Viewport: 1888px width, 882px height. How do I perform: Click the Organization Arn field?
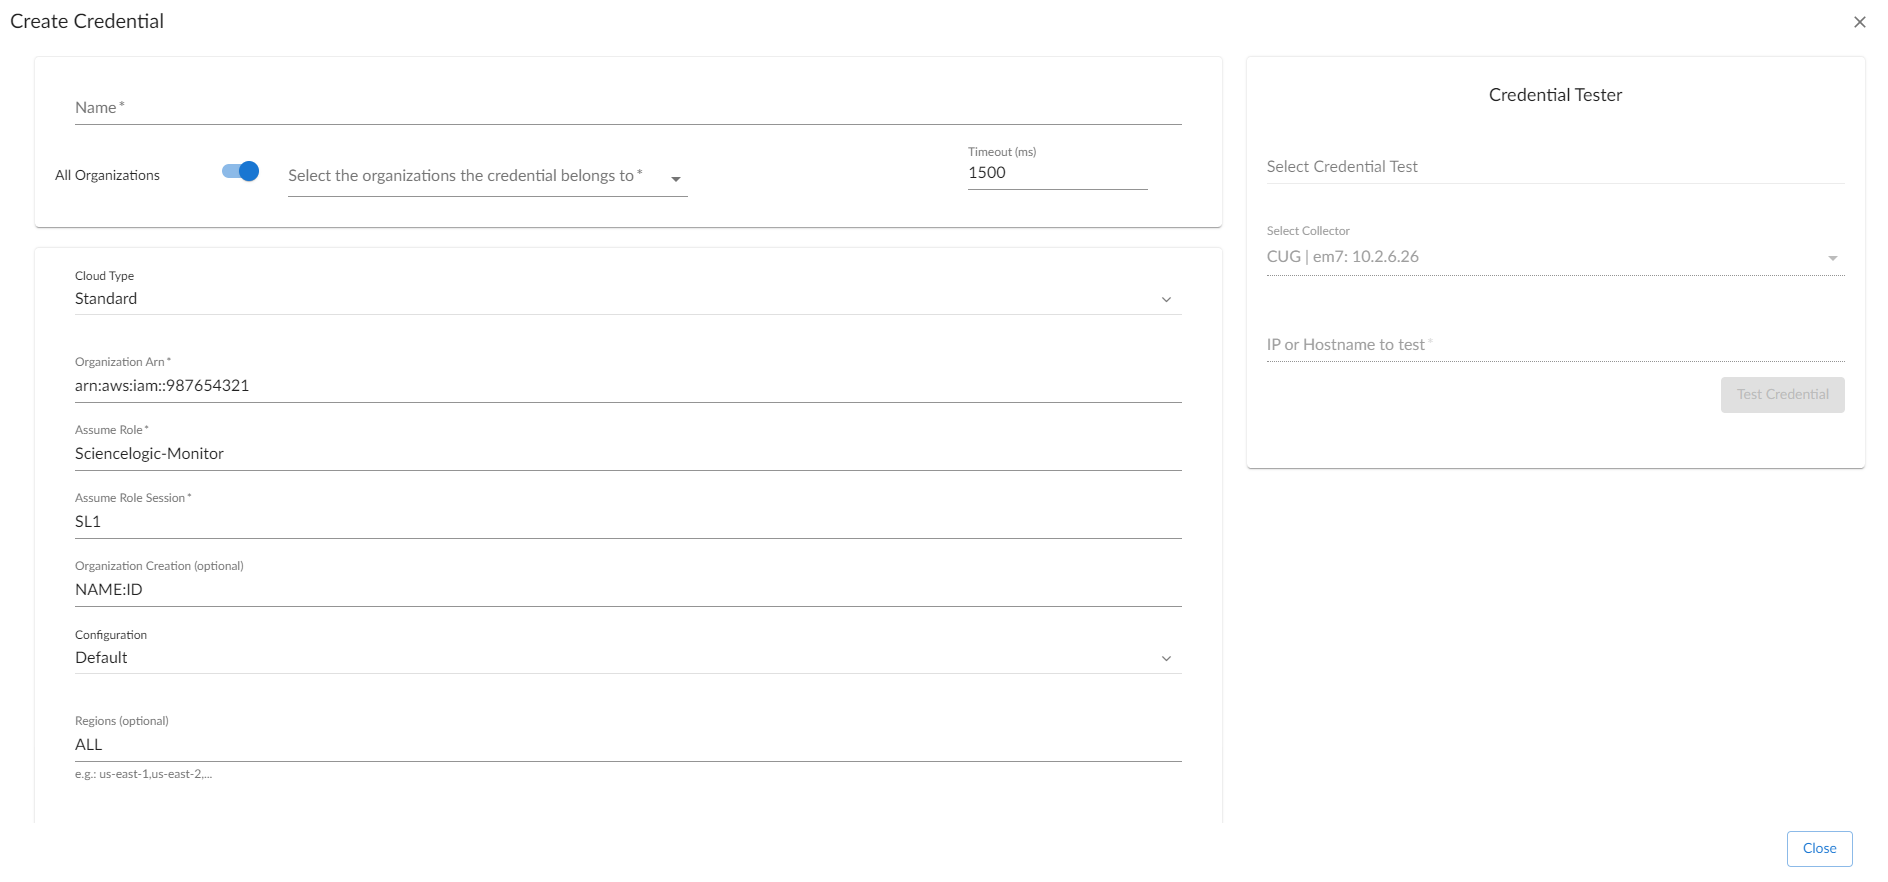(627, 386)
